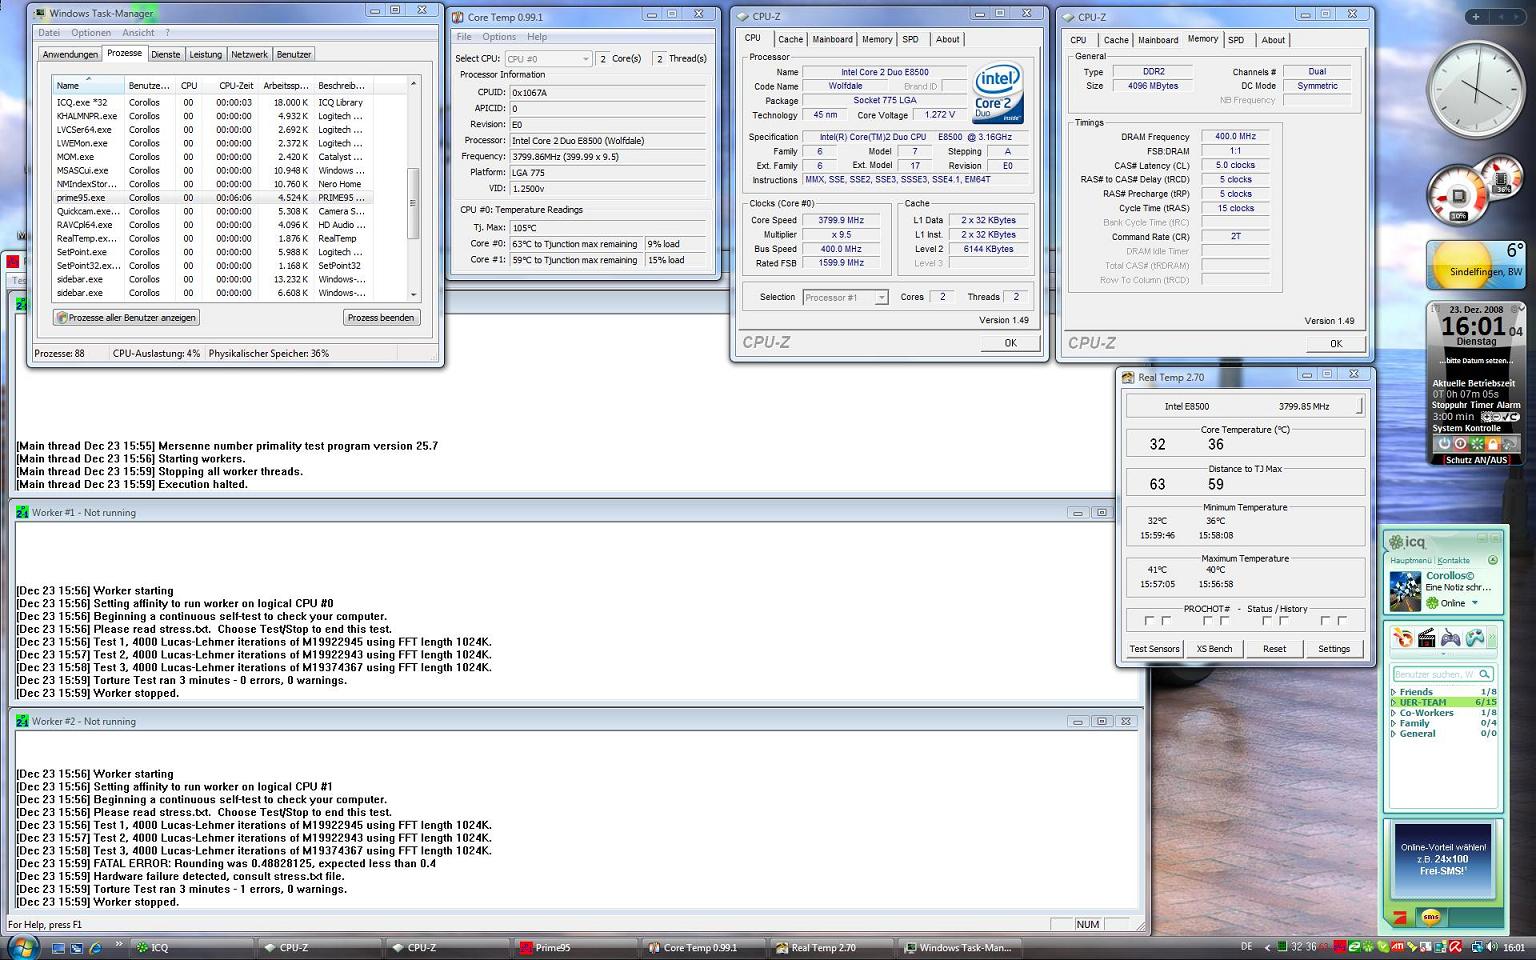
Task: Switch to the Leistung tab in Task-Manager
Action: 206,54
